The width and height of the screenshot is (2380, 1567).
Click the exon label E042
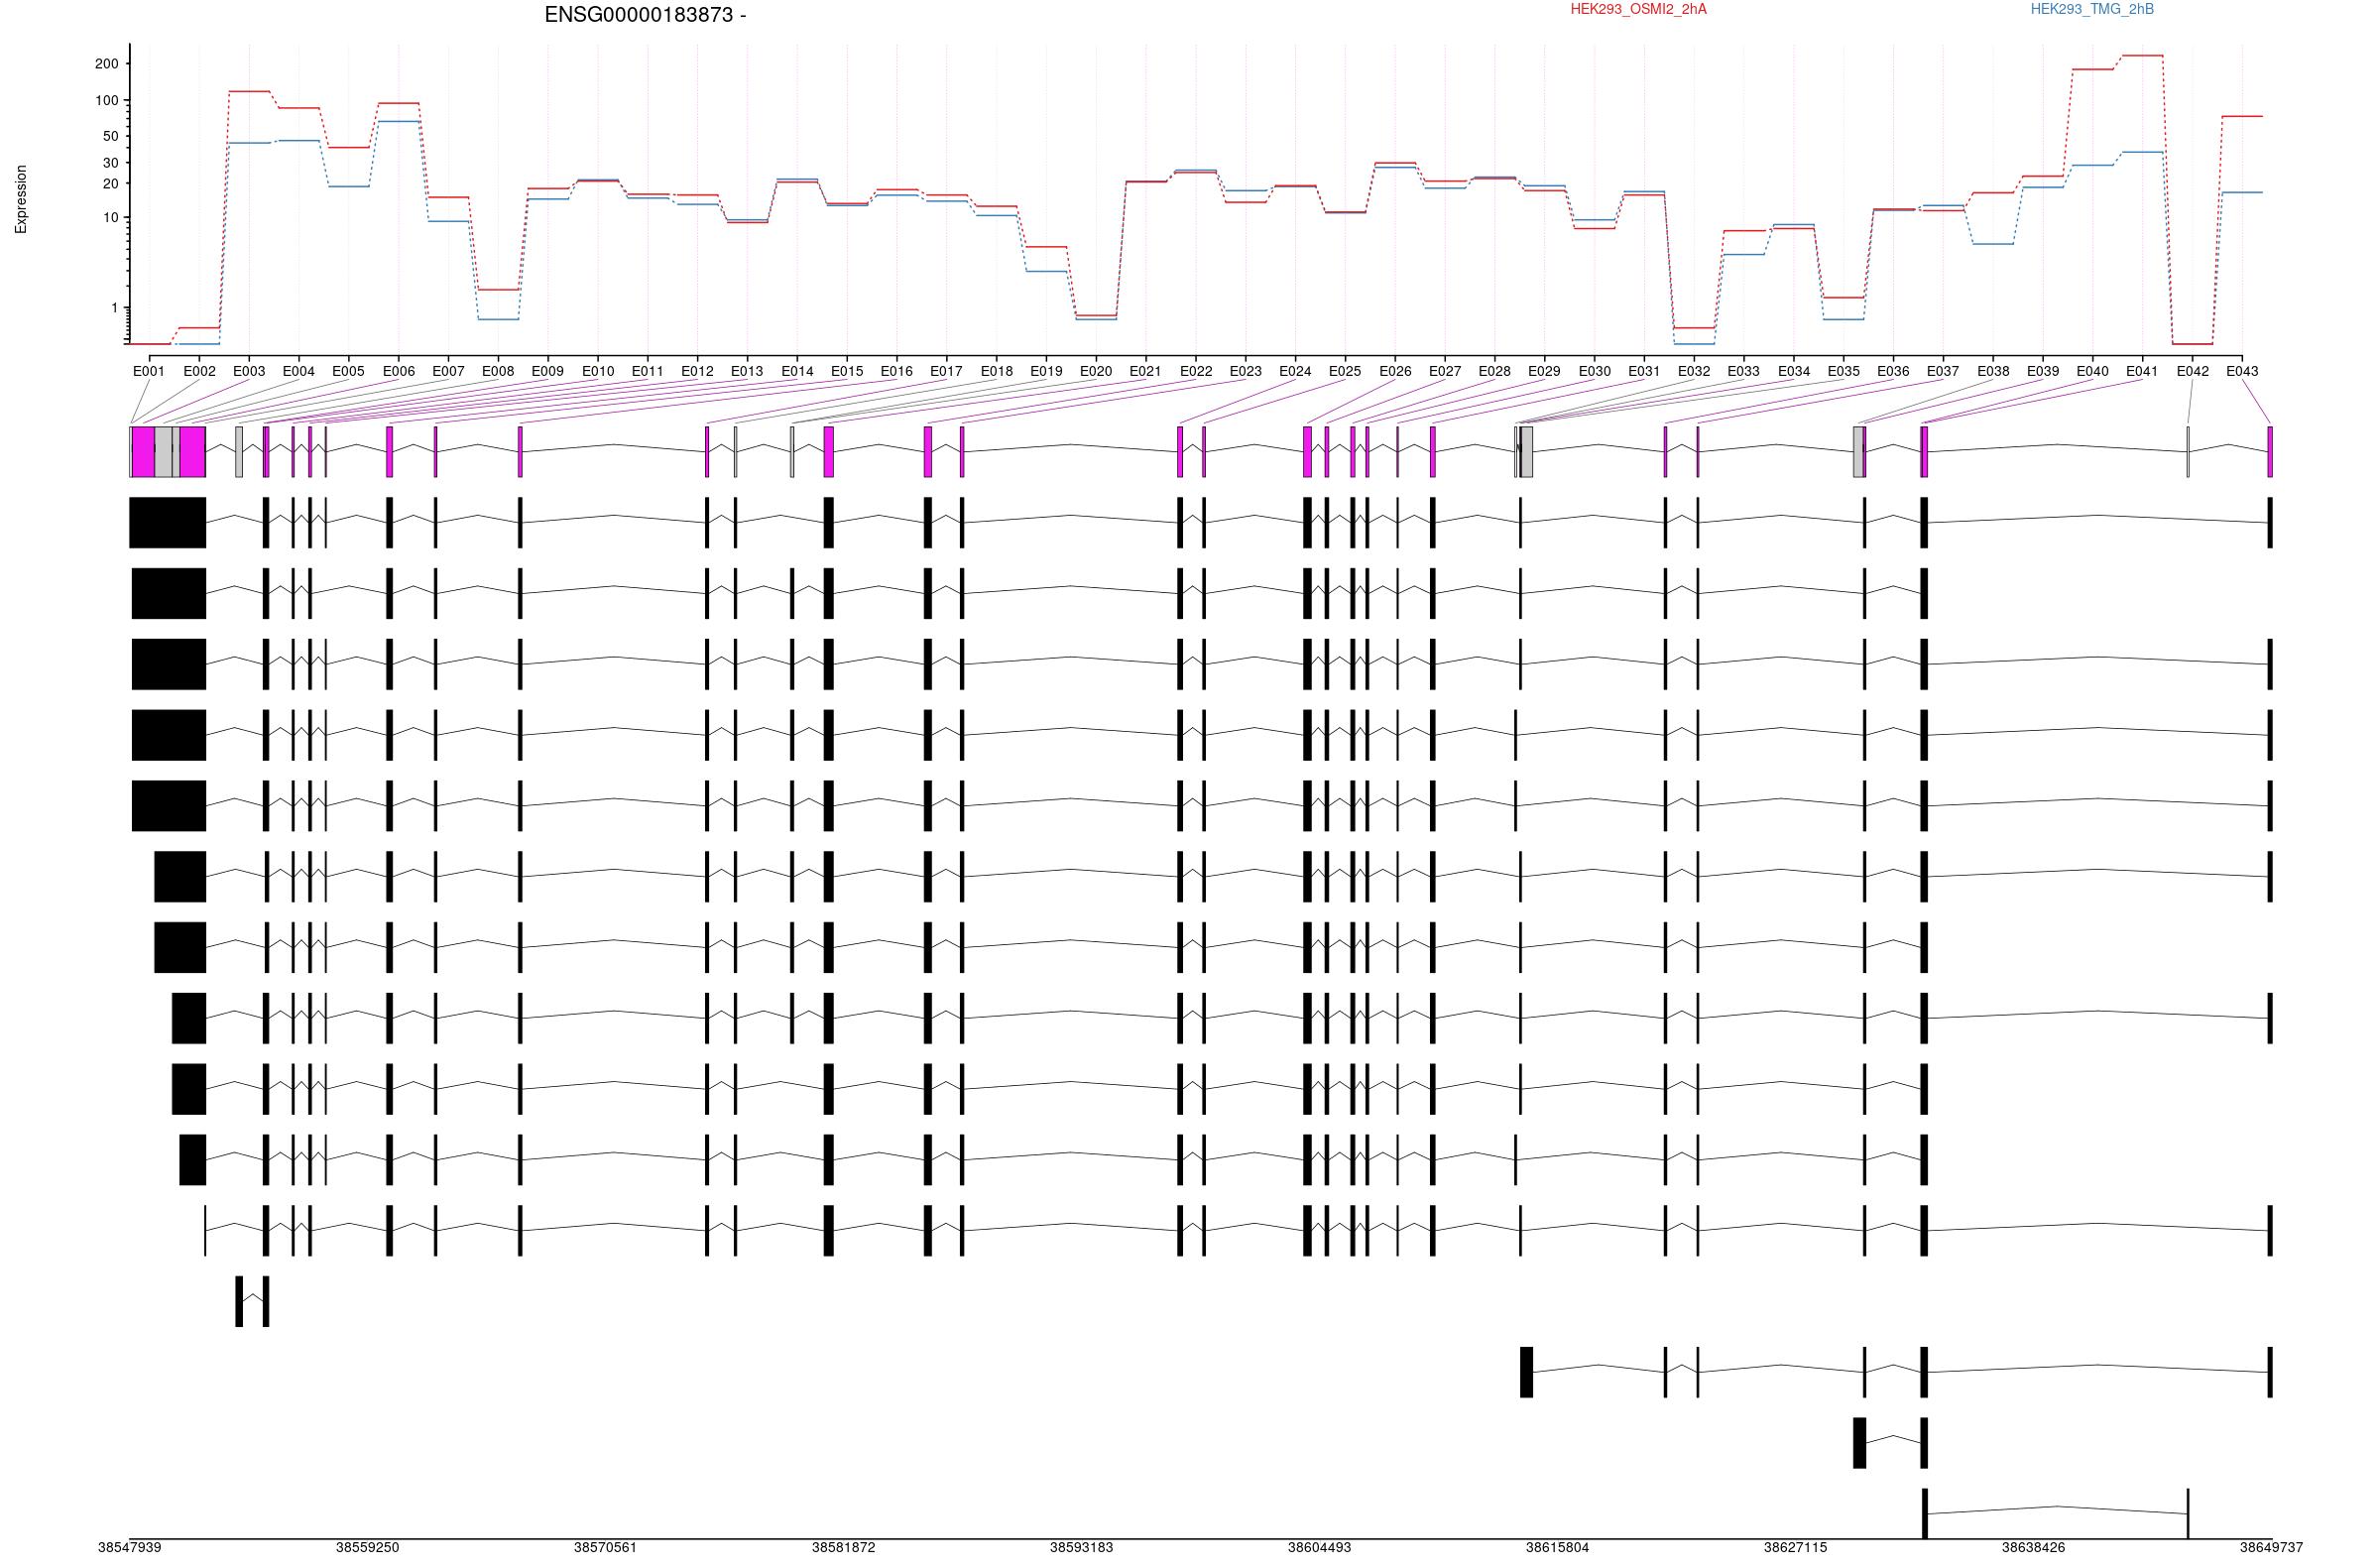point(2193,371)
